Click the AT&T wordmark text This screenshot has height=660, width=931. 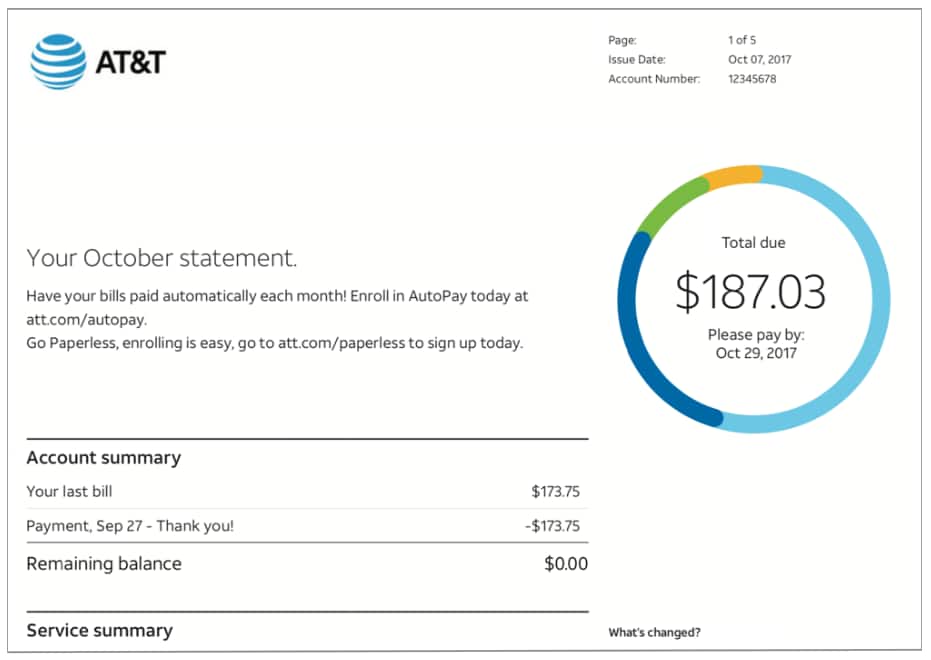tap(130, 62)
